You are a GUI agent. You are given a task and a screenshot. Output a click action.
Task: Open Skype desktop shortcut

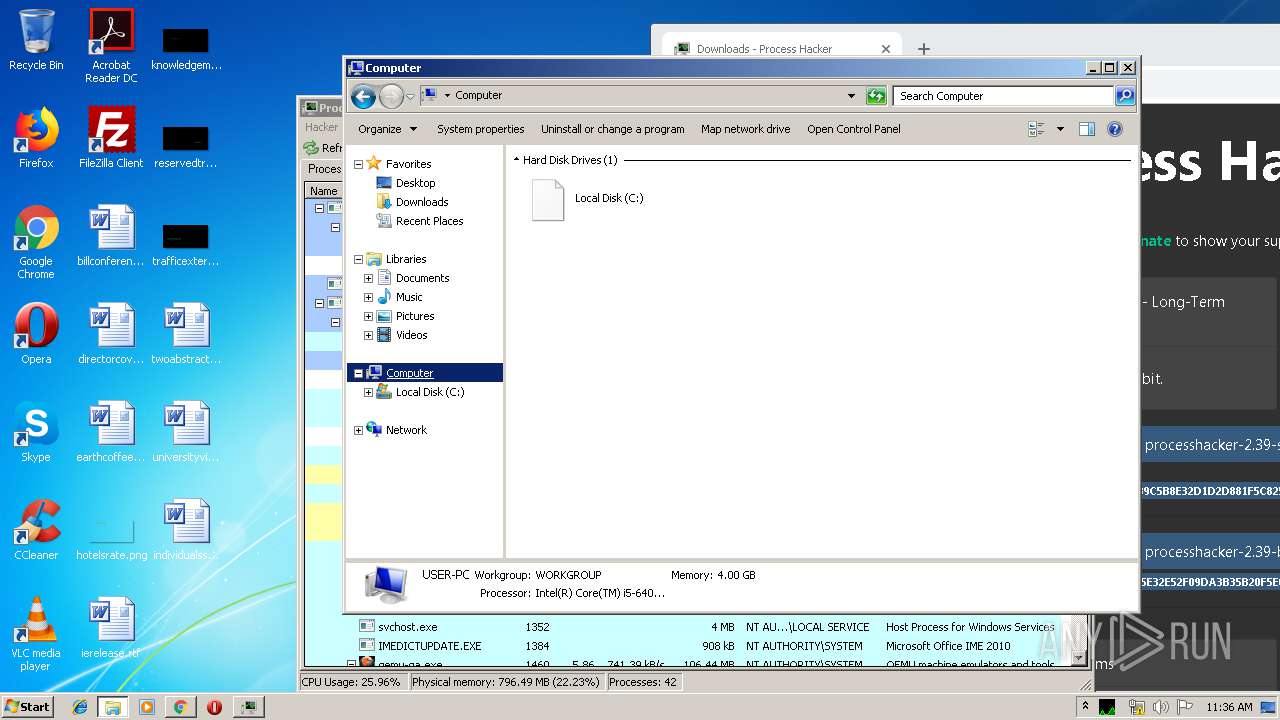pos(36,432)
